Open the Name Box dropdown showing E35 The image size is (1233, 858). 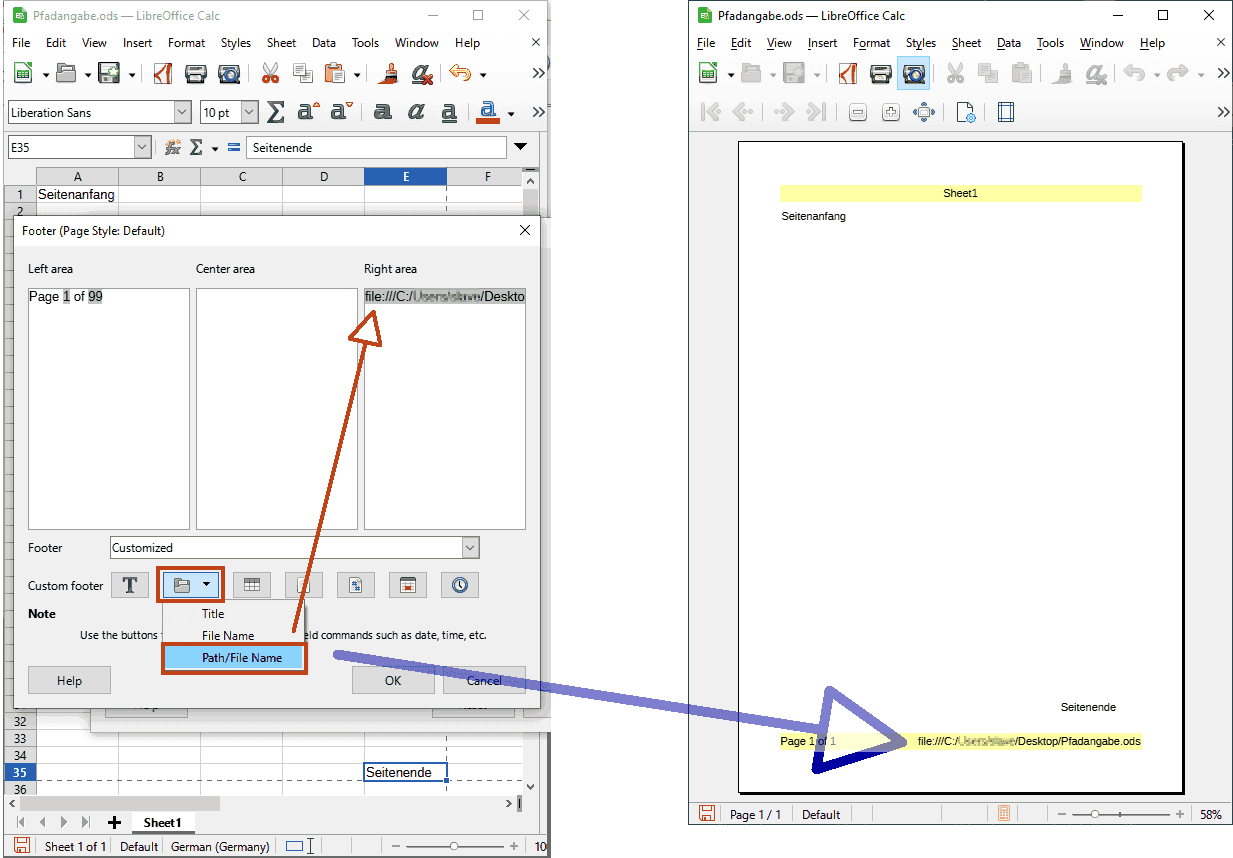click(142, 147)
